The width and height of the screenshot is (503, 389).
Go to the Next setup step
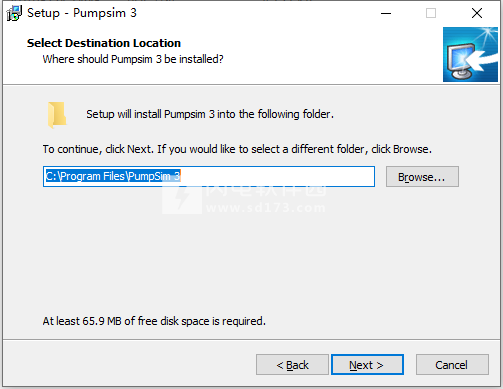click(367, 365)
